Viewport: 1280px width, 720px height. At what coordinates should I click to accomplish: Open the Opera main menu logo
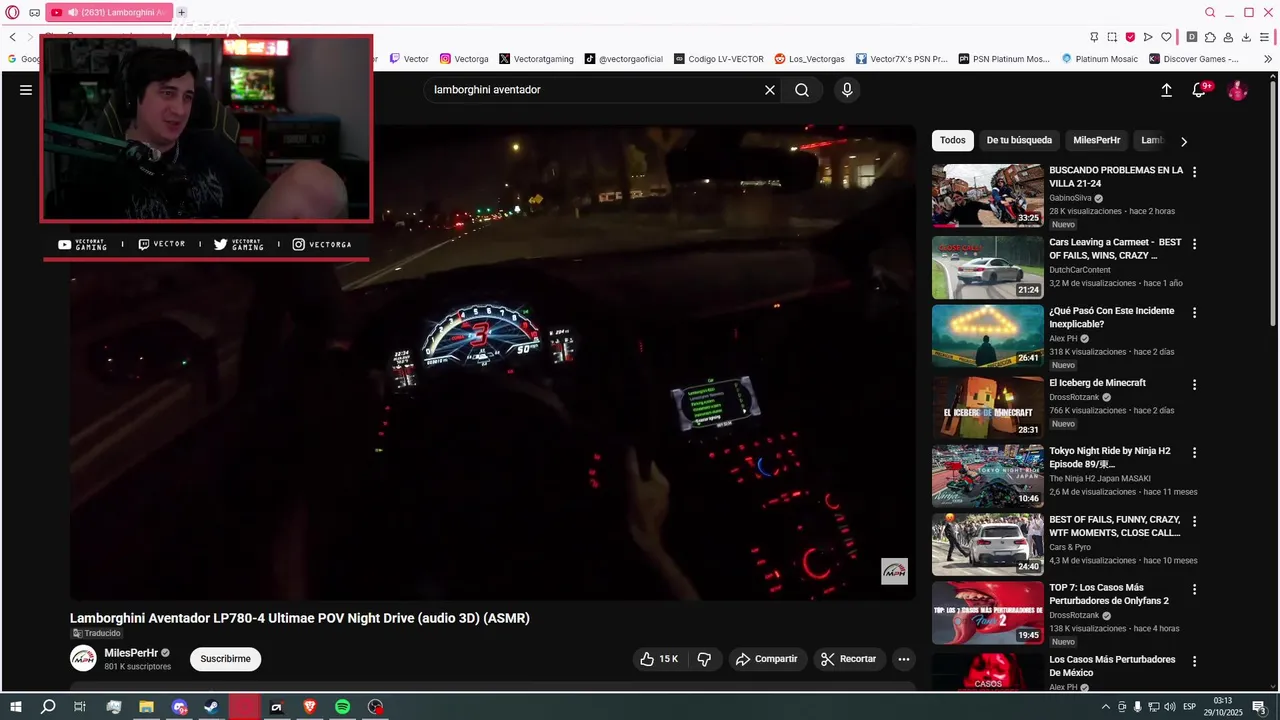point(12,12)
